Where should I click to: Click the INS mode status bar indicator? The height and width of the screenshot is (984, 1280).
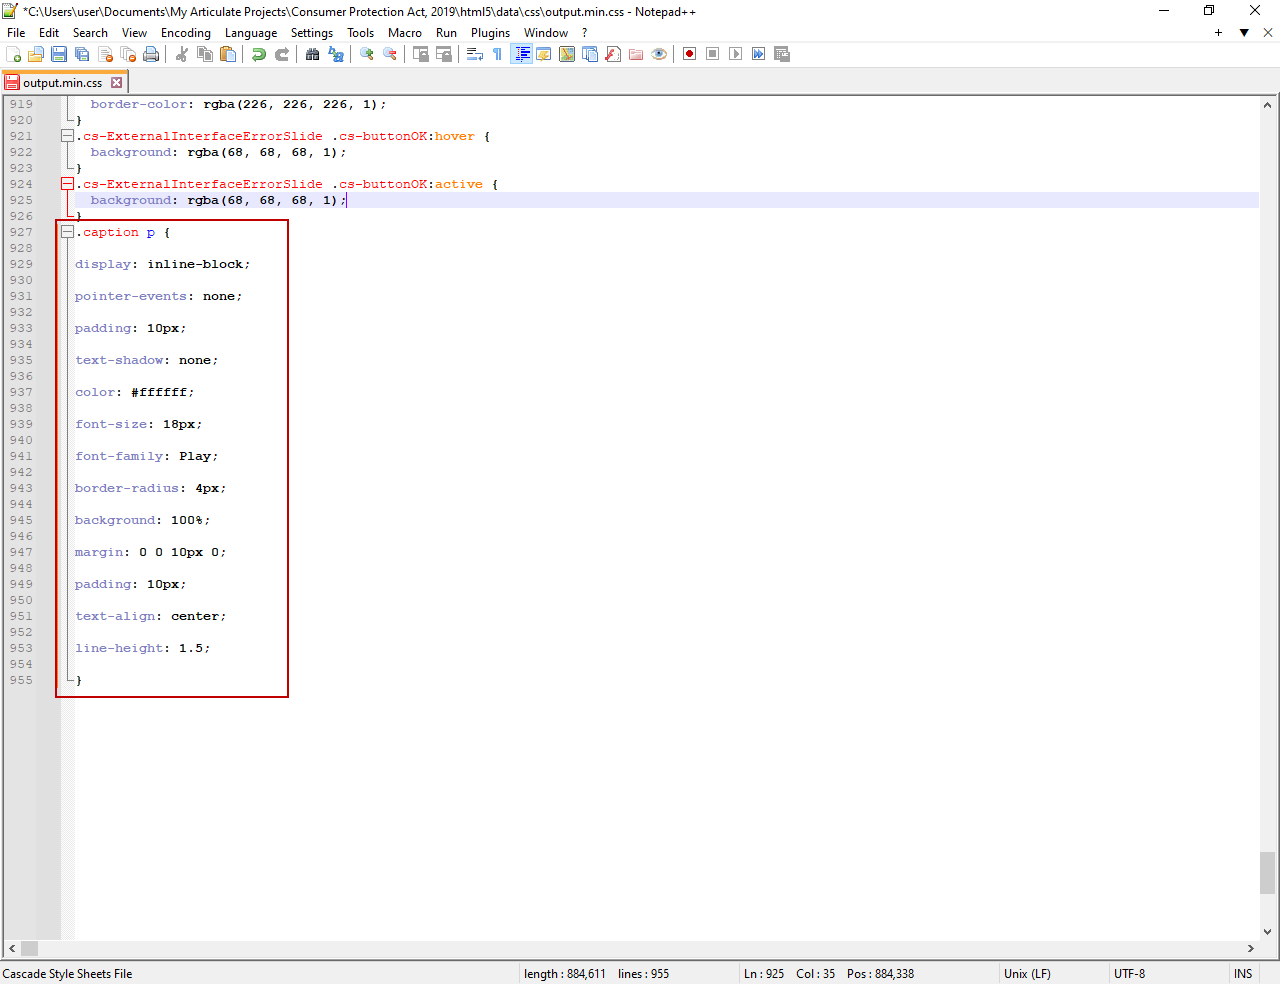coord(1242,974)
